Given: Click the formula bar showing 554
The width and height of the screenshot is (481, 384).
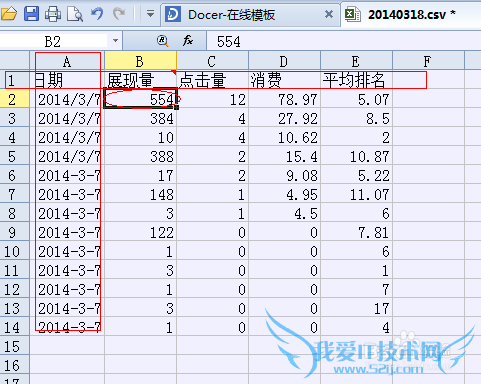Looking at the screenshot, I should click(x=343, y=41).
